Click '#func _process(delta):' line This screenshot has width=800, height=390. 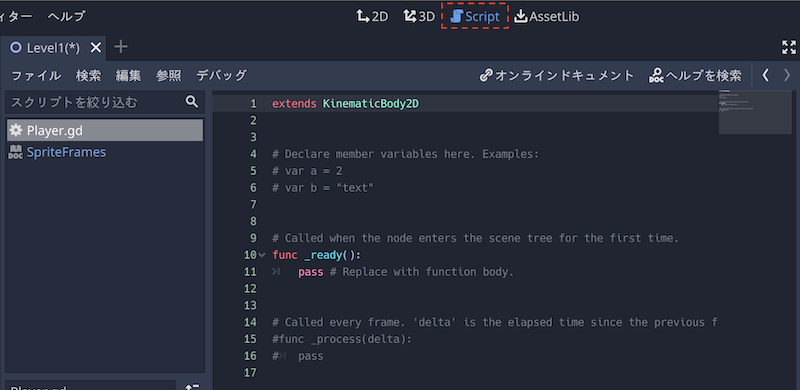pos(342,339)
